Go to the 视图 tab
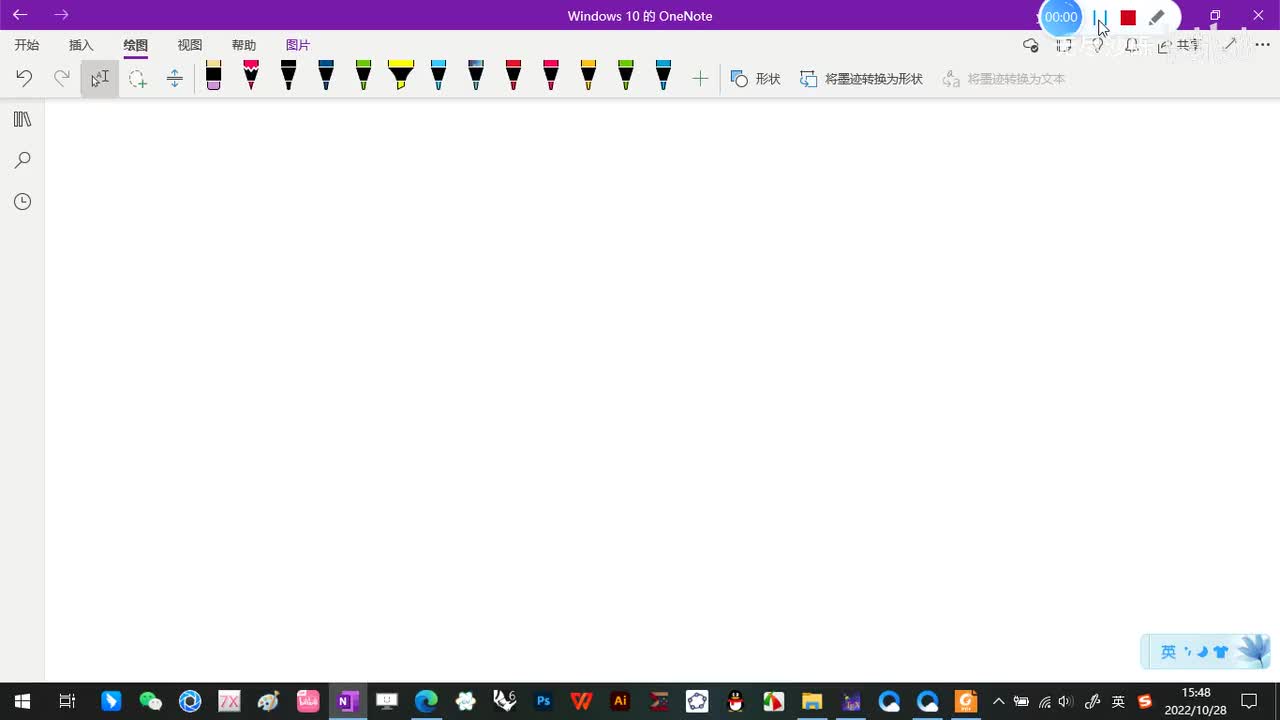Image resolution: width=1280 pixels, height=720 pixels. click(x=190, y=45)
